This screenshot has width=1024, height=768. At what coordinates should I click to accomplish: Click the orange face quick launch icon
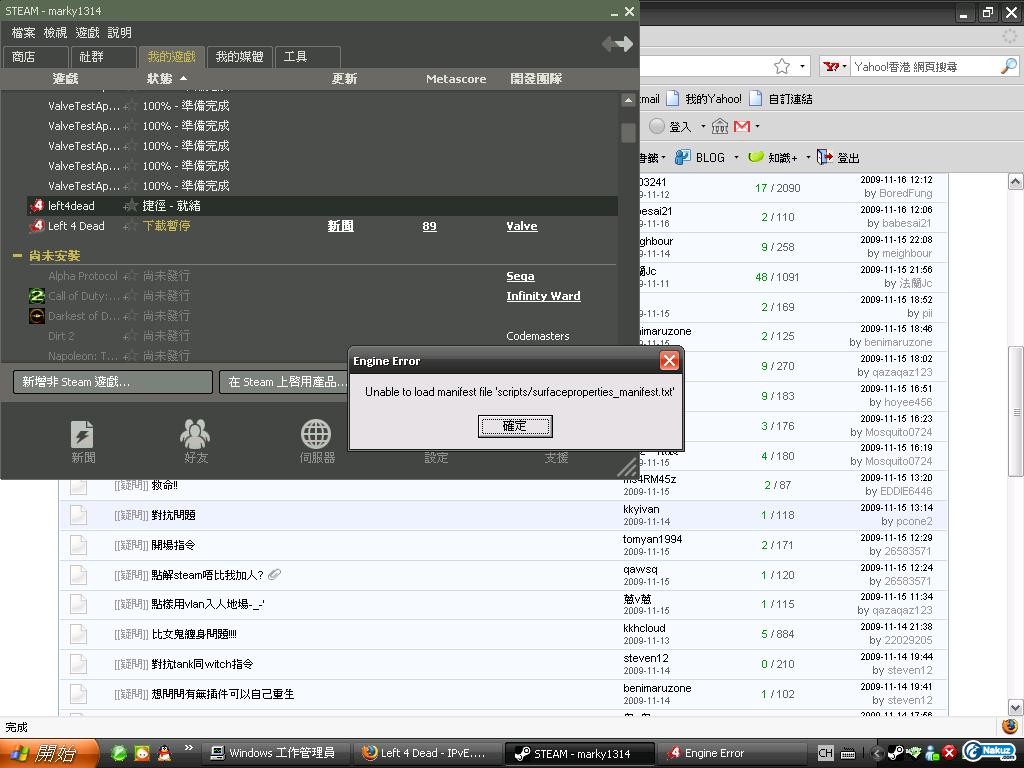coord(142,753)
